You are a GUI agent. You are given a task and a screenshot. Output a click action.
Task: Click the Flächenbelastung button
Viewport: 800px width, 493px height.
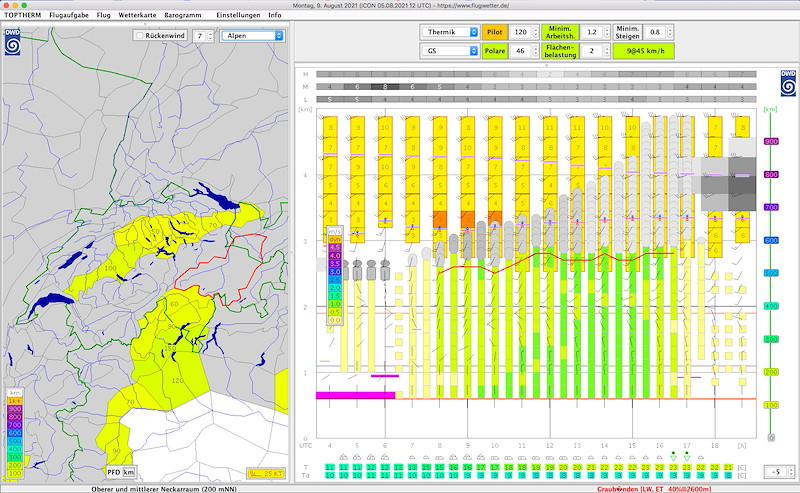point(560,51)
